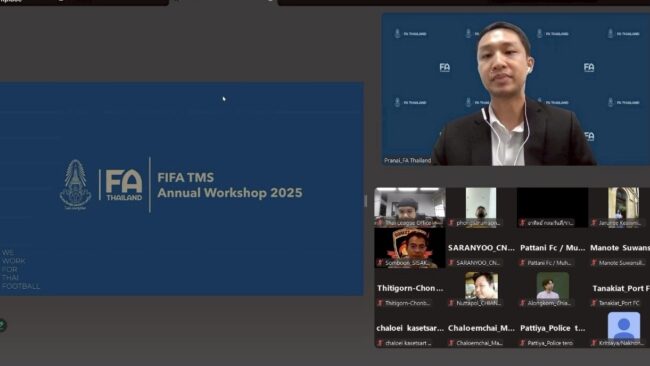Select the Nuttapol_CHIAN video thumbnail
The height and width of the screenshot is (366, 650).
(x=481, y=286)
